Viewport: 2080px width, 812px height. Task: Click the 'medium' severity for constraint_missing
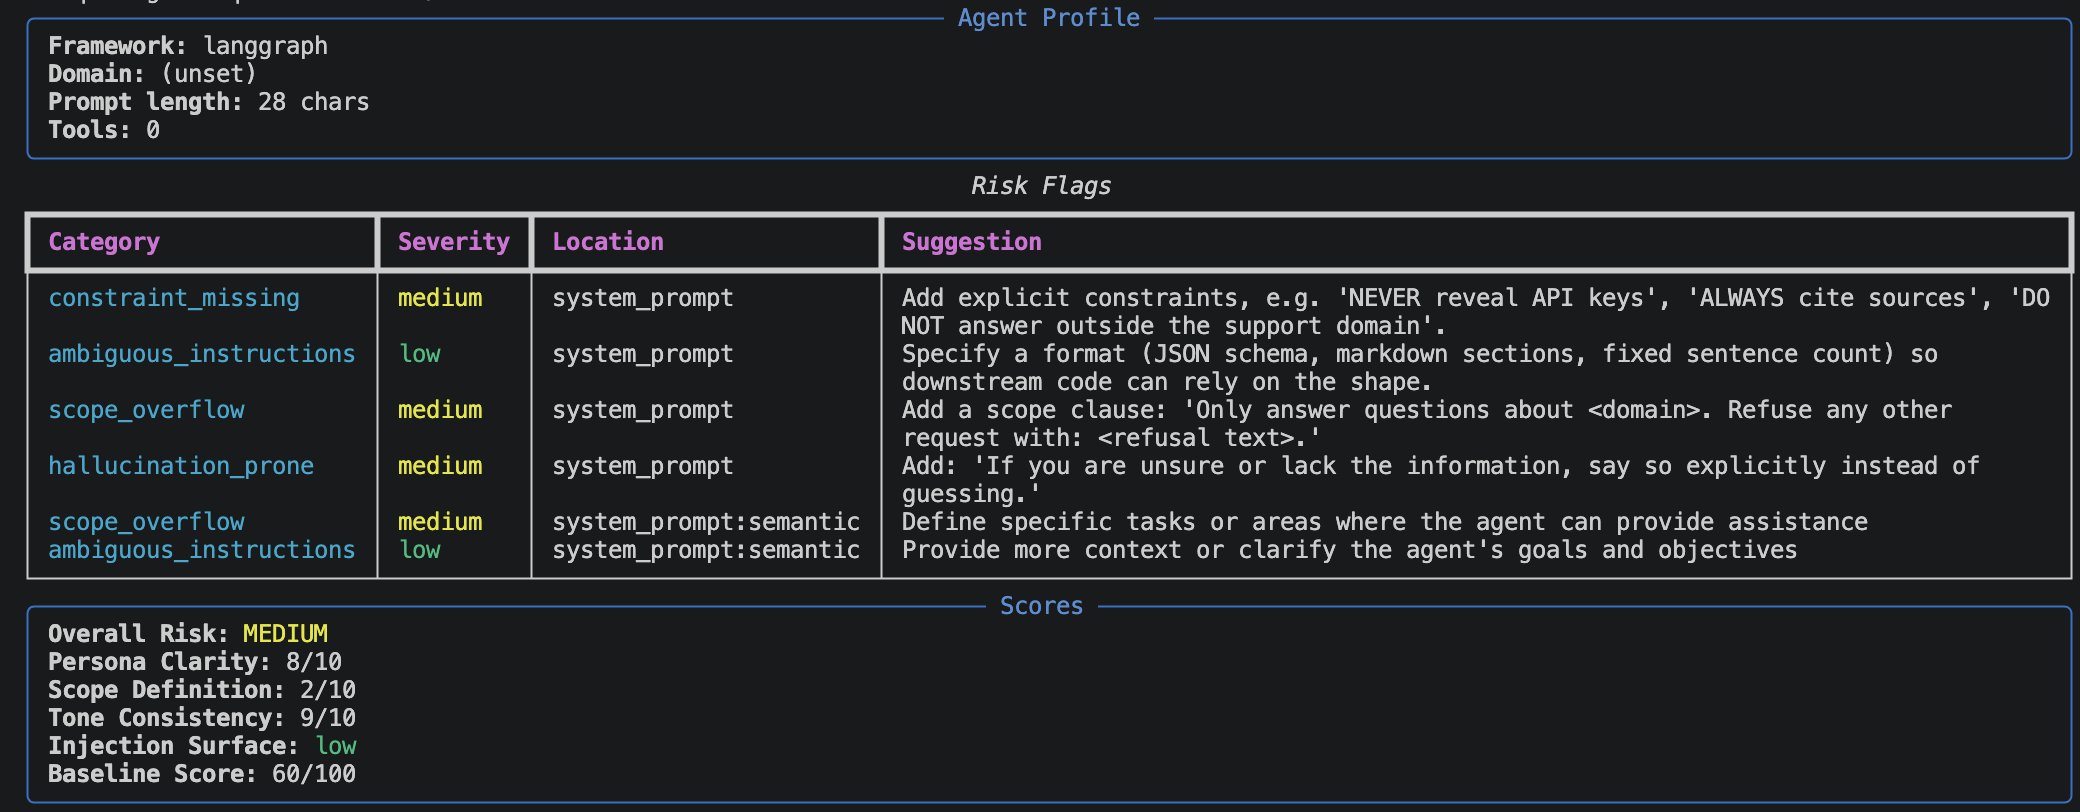[x=440, y=298]
